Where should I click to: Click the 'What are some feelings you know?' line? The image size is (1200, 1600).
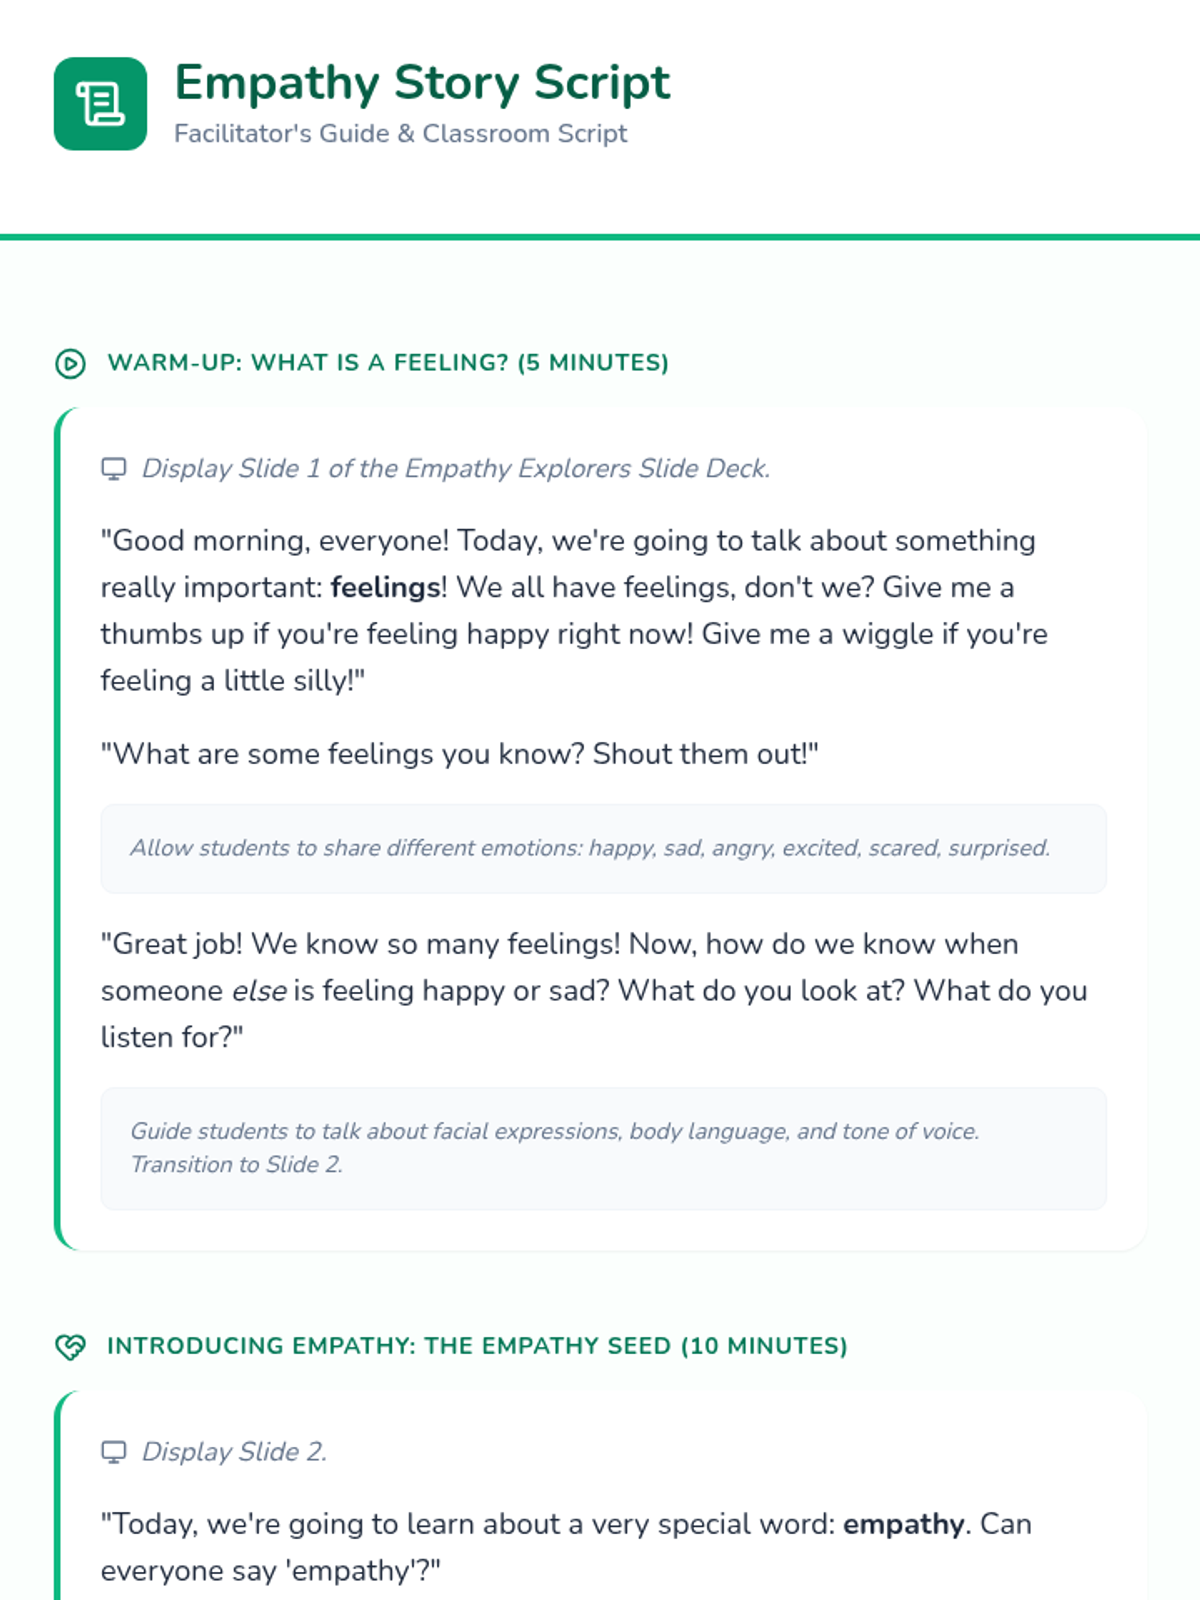coord(459,754)
